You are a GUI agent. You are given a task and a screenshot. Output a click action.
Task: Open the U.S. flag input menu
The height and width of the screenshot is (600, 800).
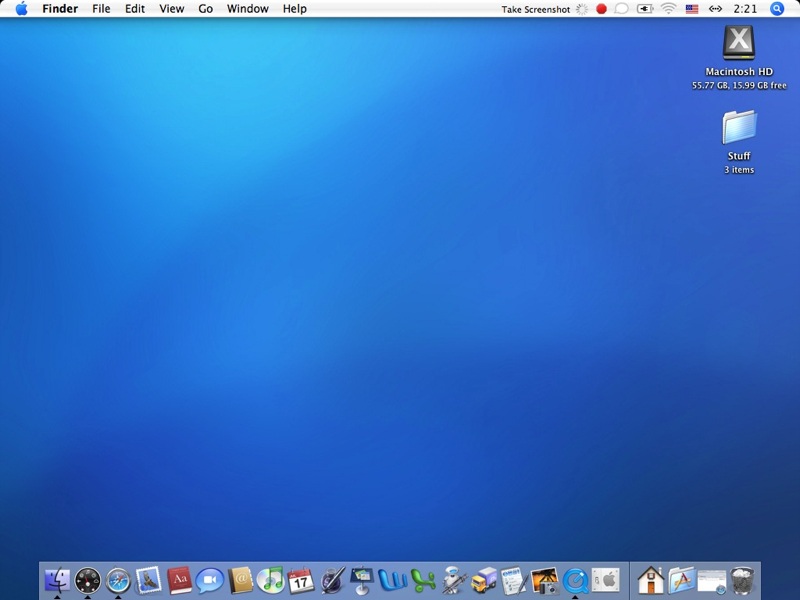tap(692, 9)
